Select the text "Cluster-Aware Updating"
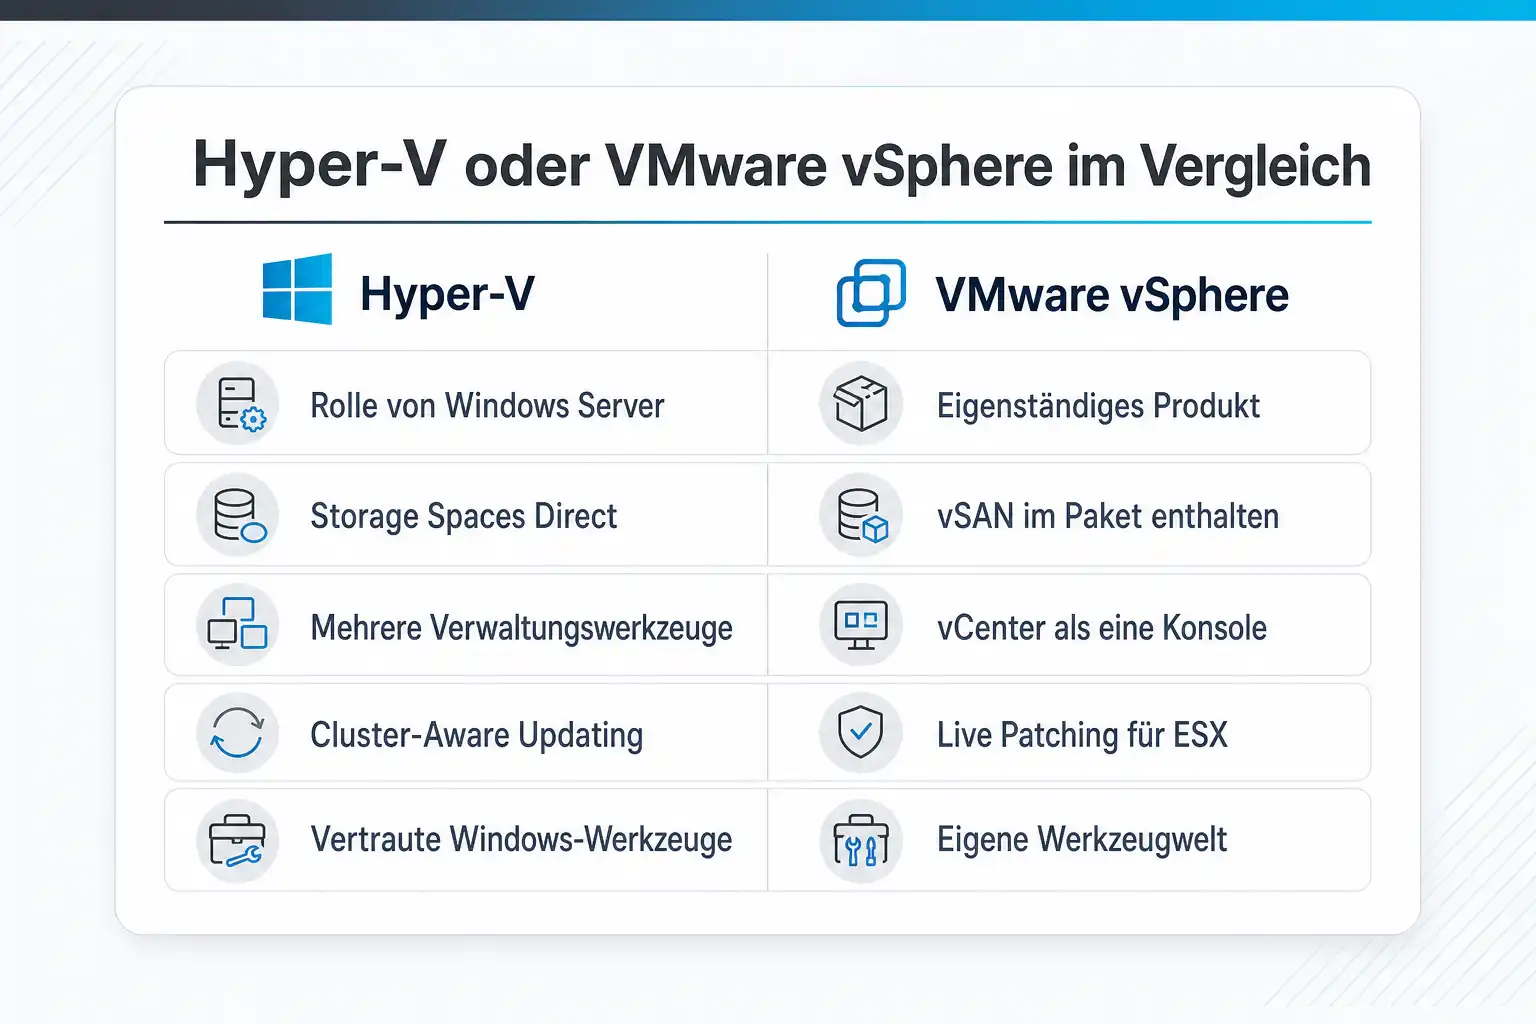The width and height of the screenshot is (1536, 1024). 477,735
